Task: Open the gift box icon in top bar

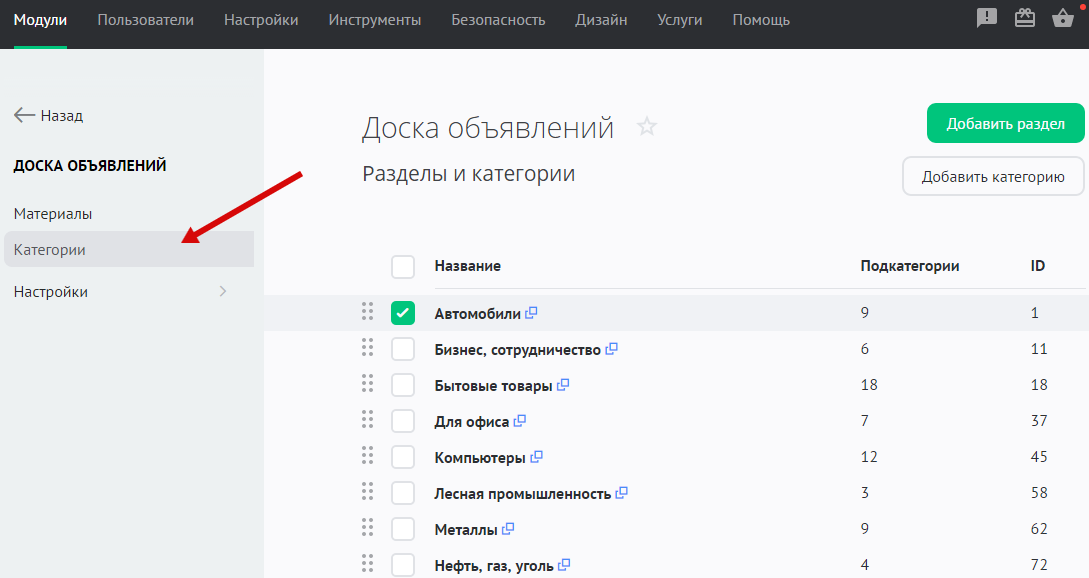Action: pyautogui.click(x=1025, y=18)
